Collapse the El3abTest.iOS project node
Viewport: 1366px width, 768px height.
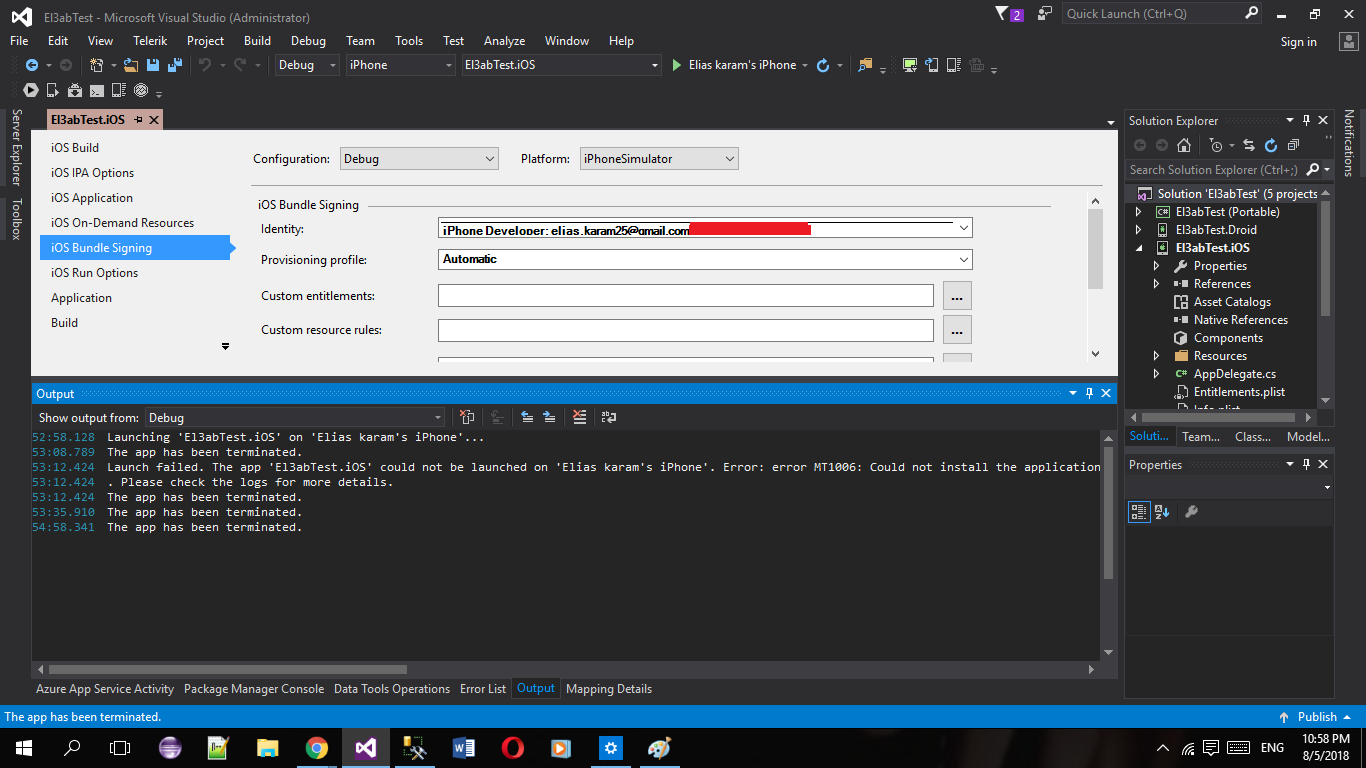[1138, 248]
